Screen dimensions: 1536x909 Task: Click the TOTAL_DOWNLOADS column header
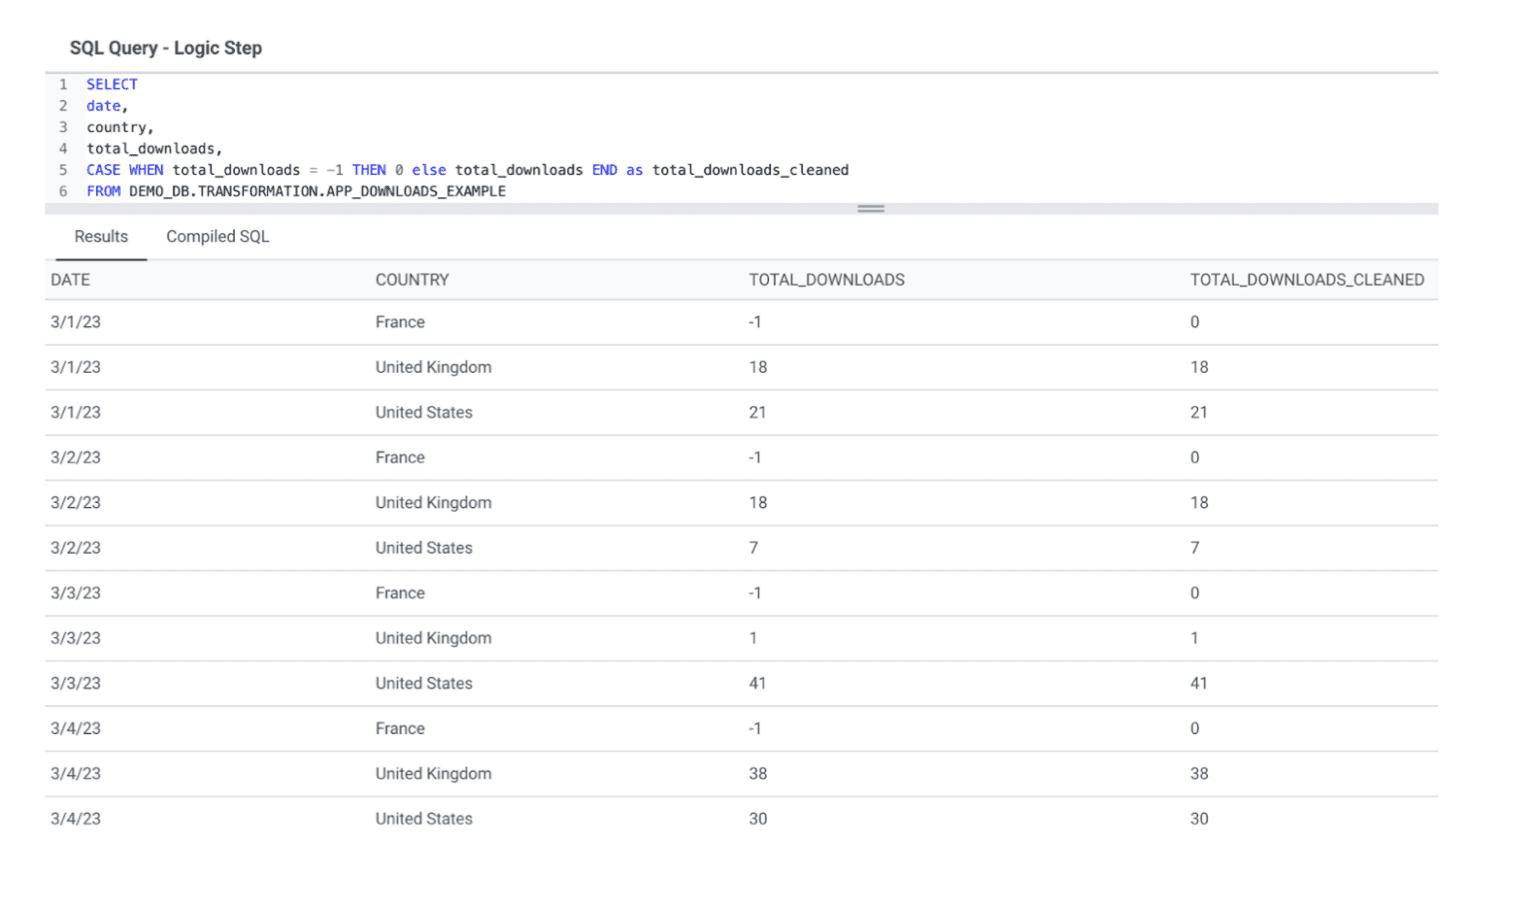(x=826, y=280)
